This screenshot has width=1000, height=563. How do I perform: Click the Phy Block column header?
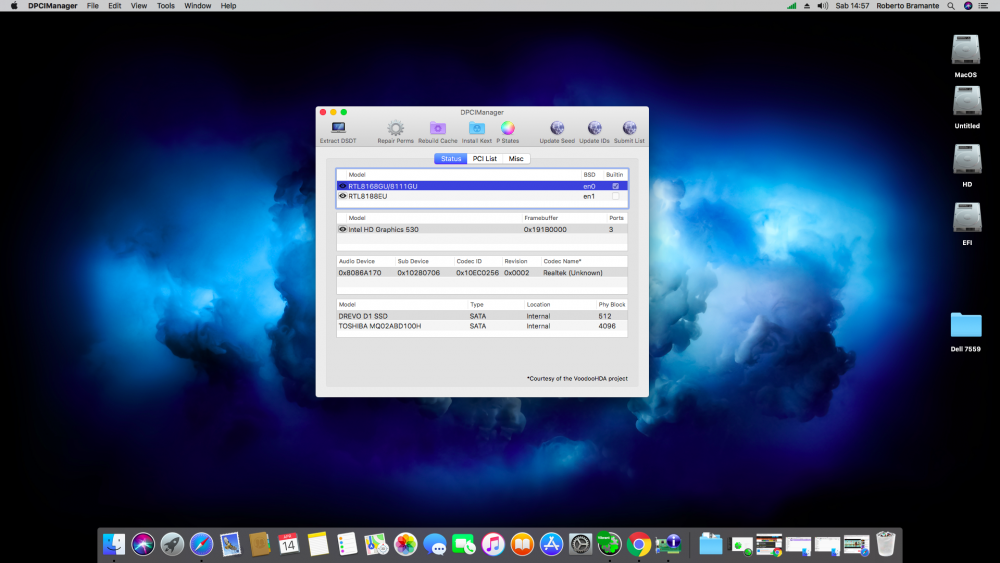pos(612,305)
